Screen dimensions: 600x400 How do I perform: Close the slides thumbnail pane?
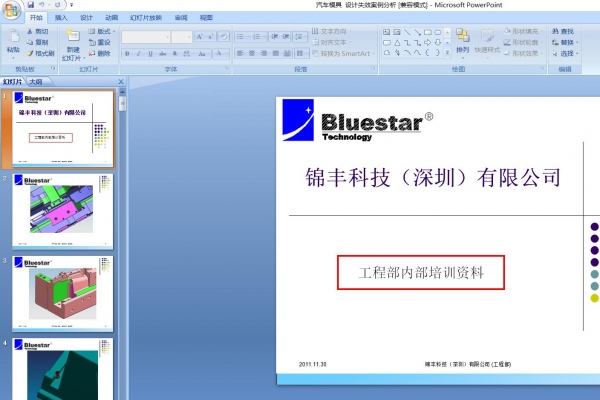coord(121,82)
